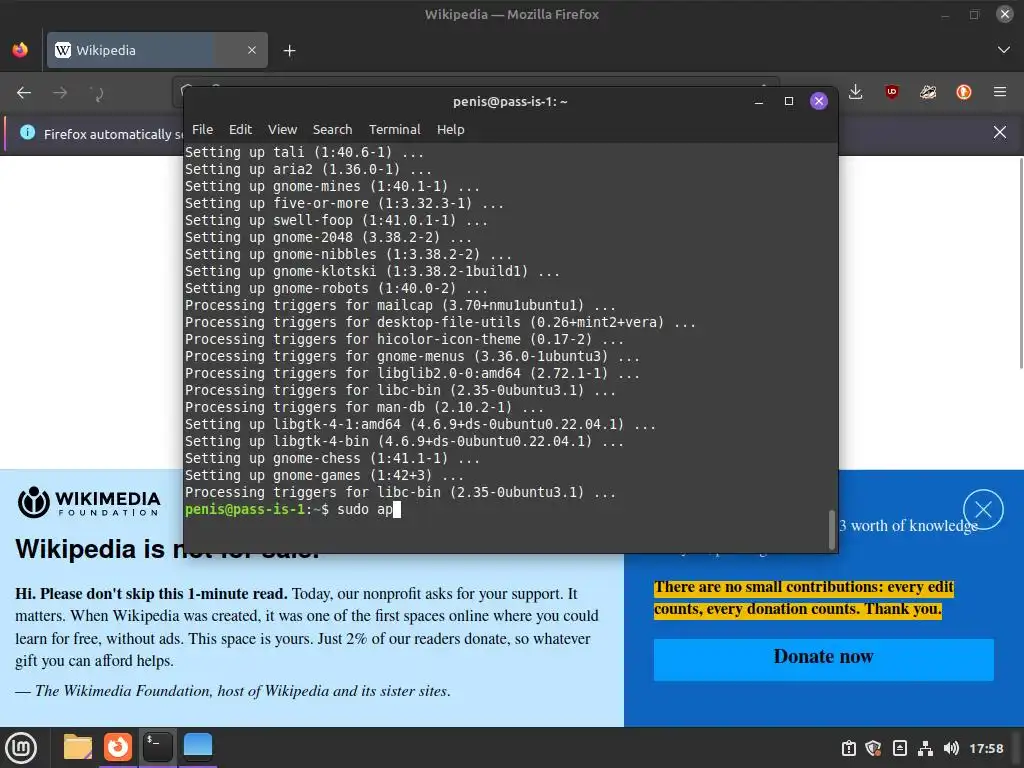This screenshot has width=1024, height=768.
Task: Open a new Firefox tab
Action: point(289,51)
